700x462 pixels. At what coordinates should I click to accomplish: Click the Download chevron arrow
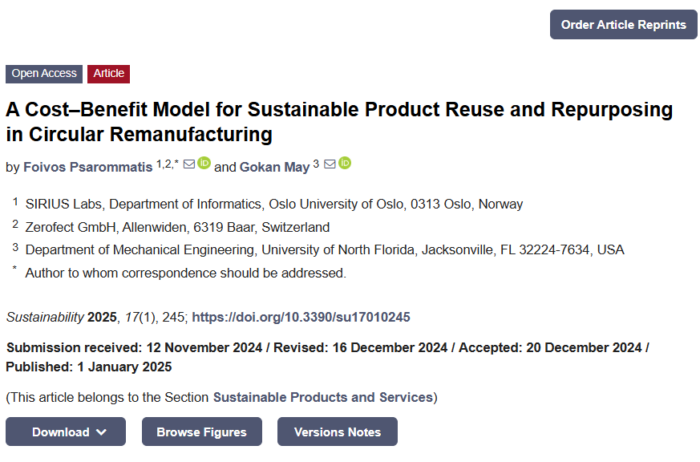pyautogui.click(x=101, y=432)
